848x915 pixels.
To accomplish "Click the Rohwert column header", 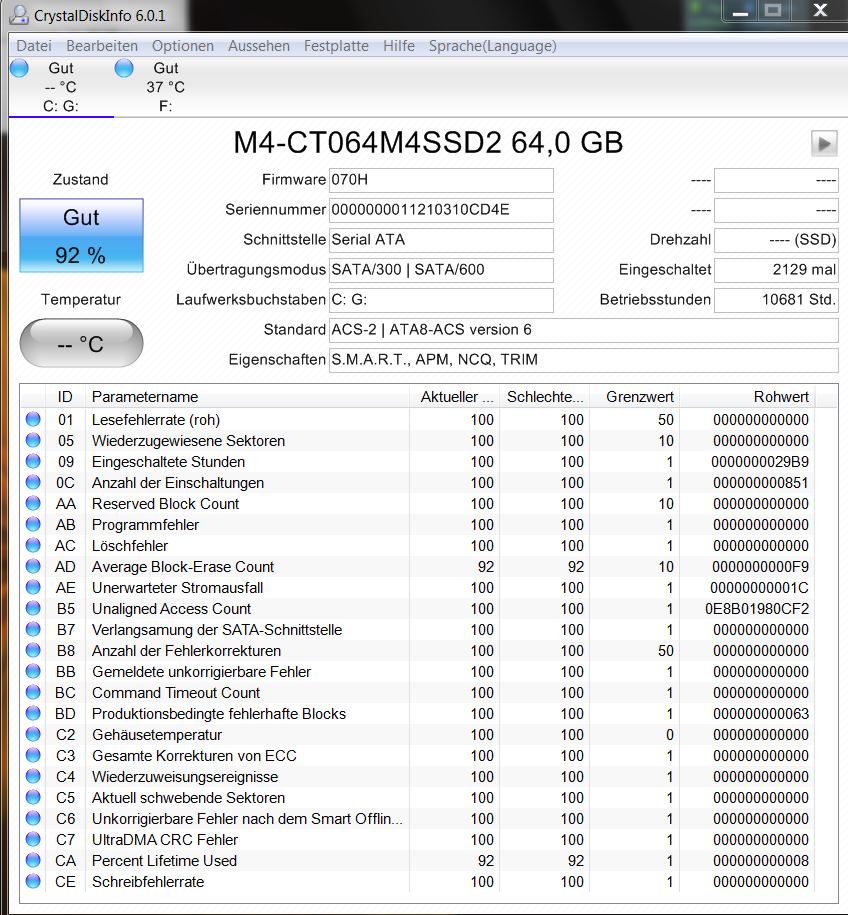I will pos(748,397).
